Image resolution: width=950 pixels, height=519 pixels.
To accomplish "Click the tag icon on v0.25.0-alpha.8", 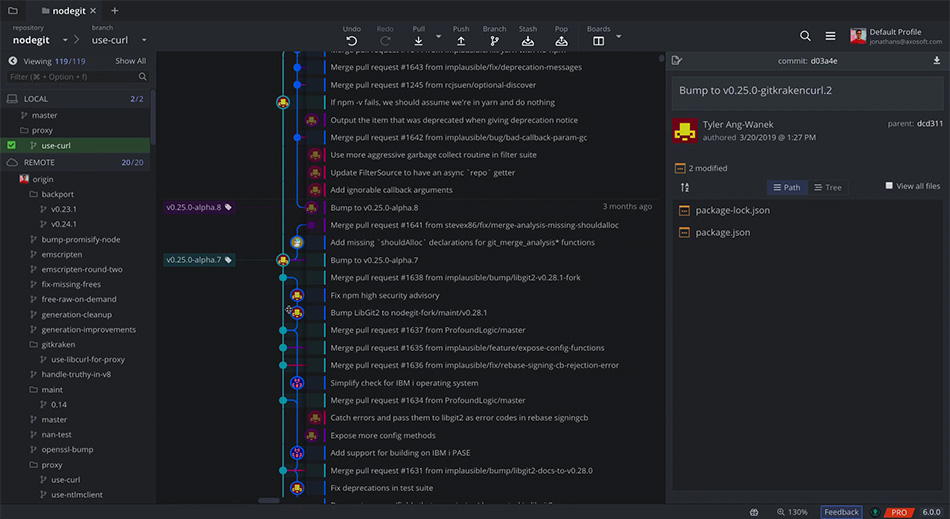I will click(x=228, y=207).
